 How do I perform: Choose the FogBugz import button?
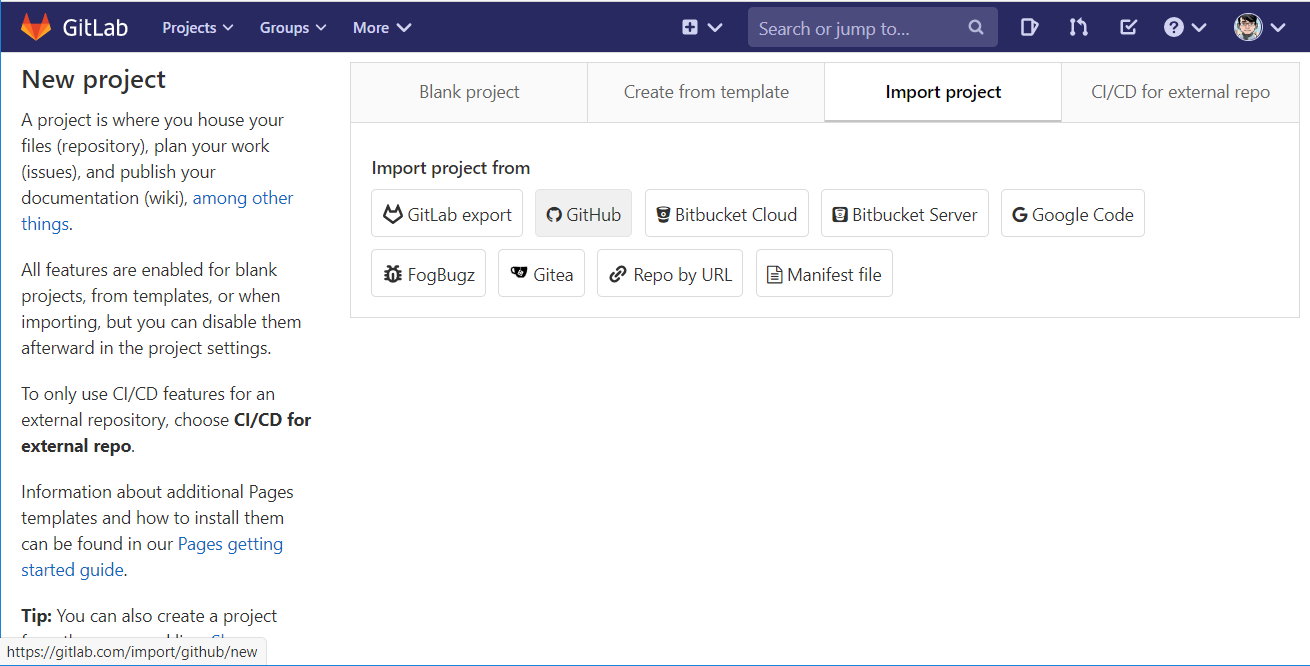click(428, 274)
